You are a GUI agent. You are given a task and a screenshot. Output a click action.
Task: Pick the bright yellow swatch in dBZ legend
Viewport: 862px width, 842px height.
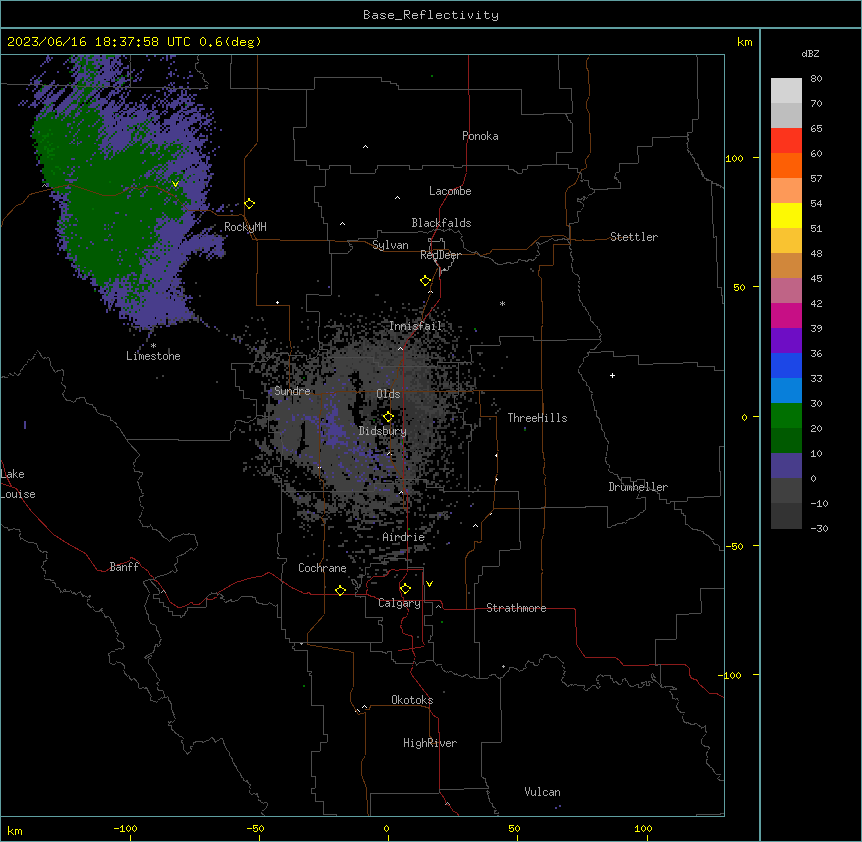pos(786,216)
